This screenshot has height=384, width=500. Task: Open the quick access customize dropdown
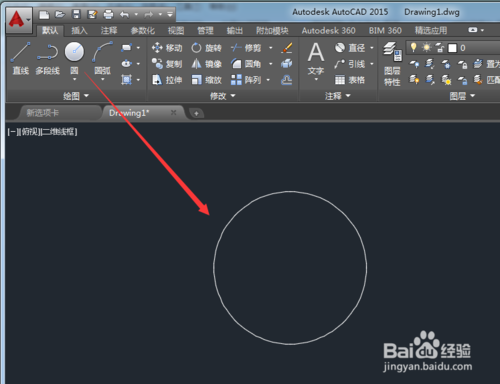pos(170,14)
